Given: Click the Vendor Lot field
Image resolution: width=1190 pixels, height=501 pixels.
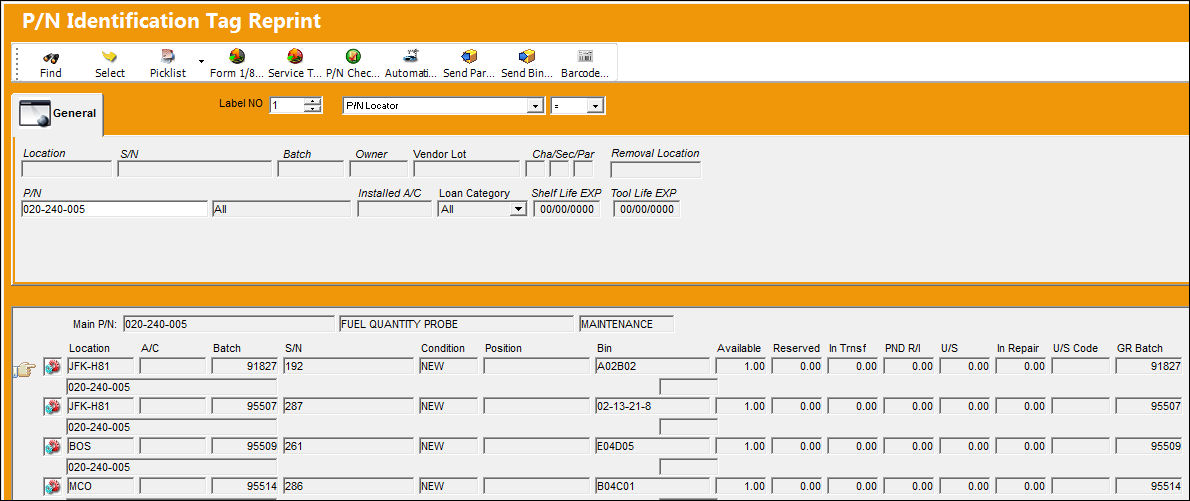Looking at the screenshot, I should pyautogui.click(x=466, y=169).
